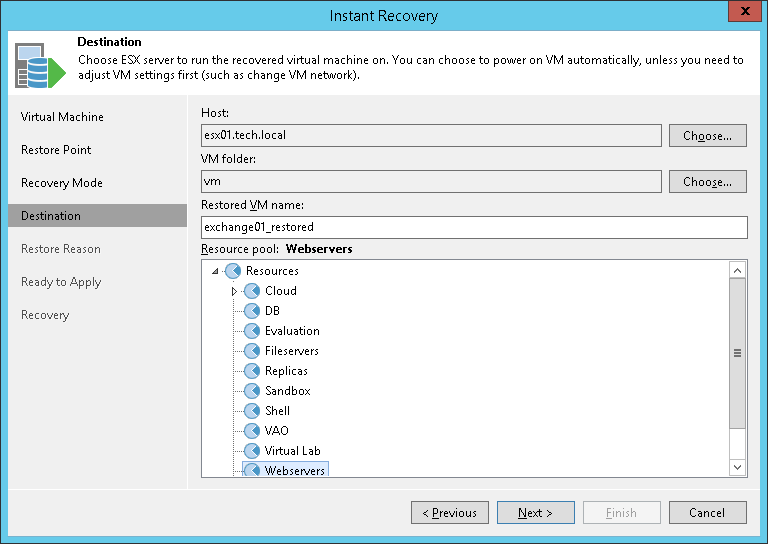Select the Replicas resource pool
This screenshot has height=544, width=768.
tap(286, 371)
